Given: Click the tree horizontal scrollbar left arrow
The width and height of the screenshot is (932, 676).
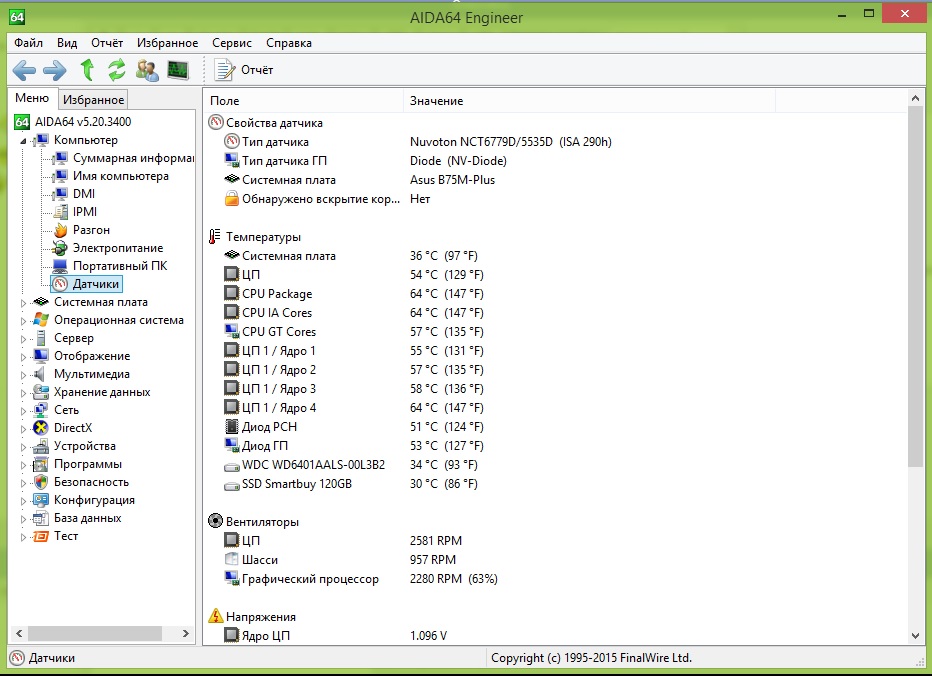Looking at the screenshot, I should coord(18,634).
